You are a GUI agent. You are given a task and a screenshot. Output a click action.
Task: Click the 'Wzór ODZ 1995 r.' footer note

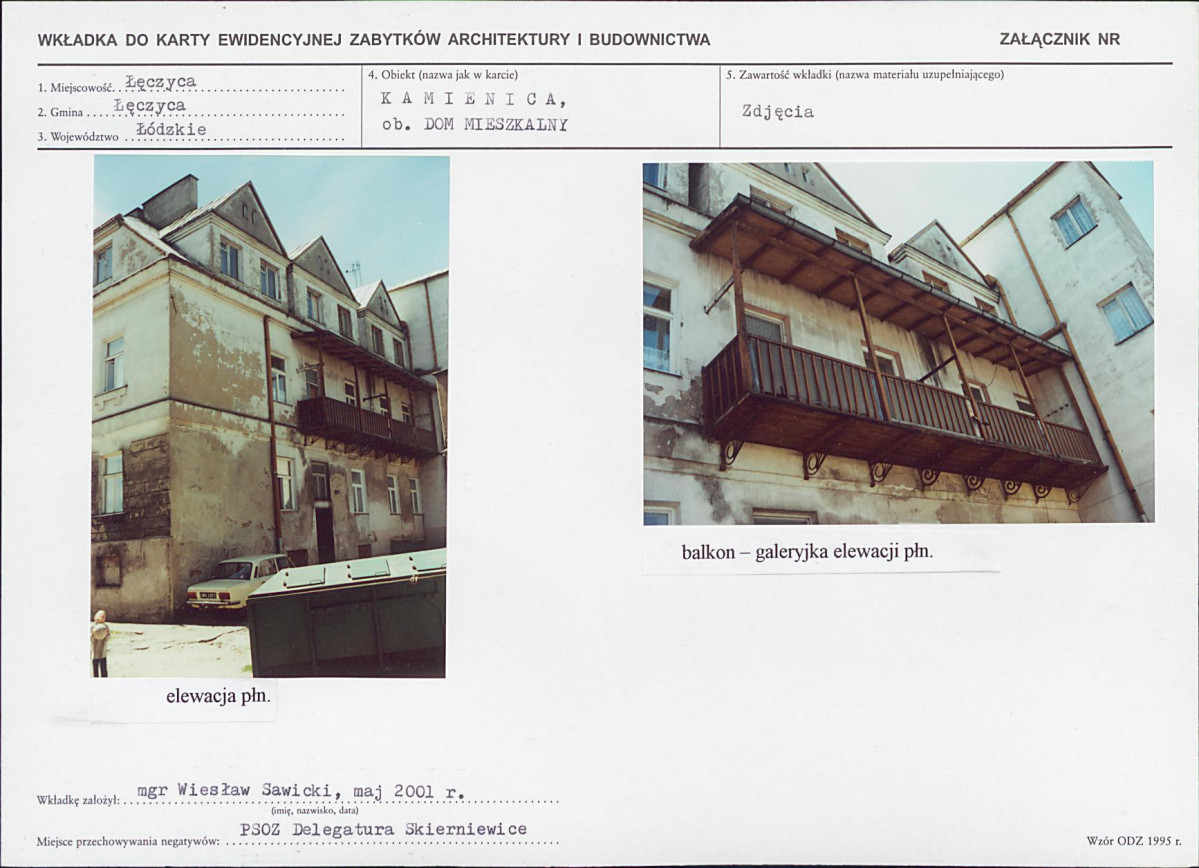point(1133,841)
